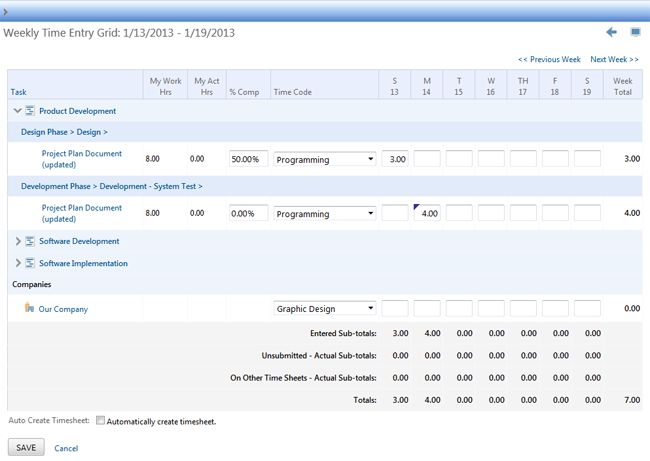
Task: Open the Design Phase > Design link
Action: [64, 132]
